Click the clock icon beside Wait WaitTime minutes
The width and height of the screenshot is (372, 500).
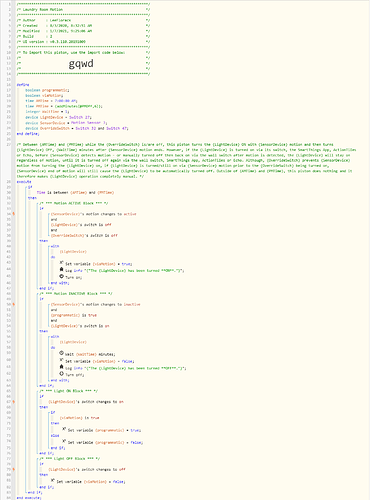(x=61, y=353)
